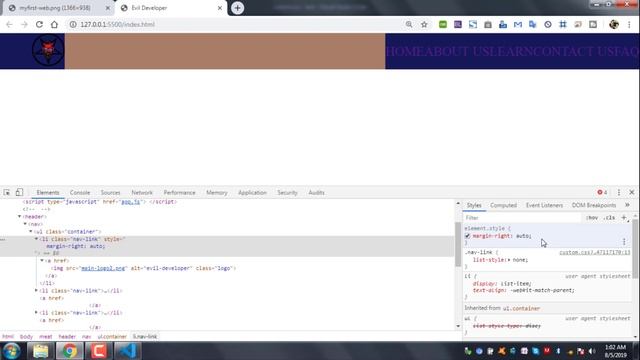
Task: Show more Styles pane tabs with chevron
Action: [627, 205]
